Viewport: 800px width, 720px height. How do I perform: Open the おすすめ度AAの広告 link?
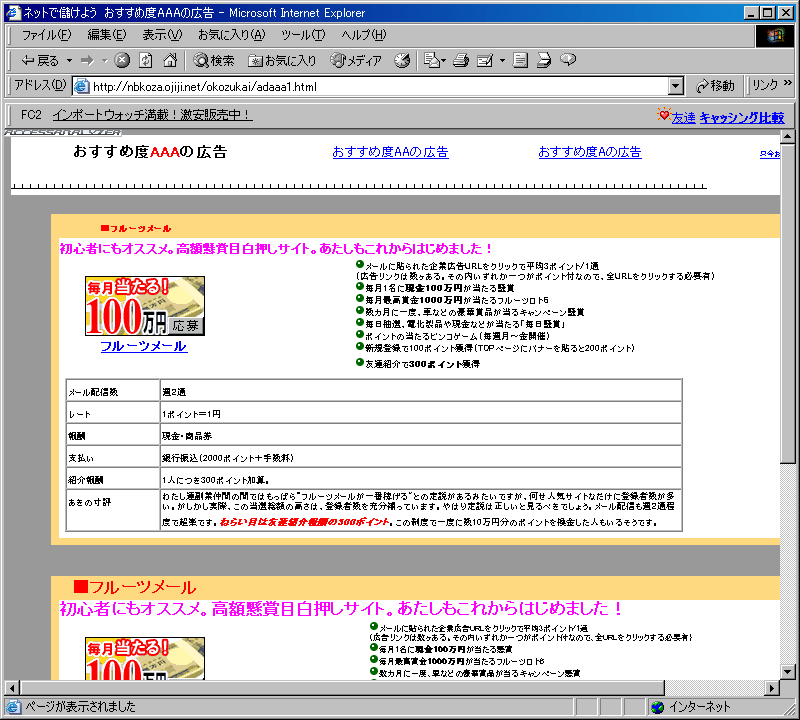(x=390, y=152)
